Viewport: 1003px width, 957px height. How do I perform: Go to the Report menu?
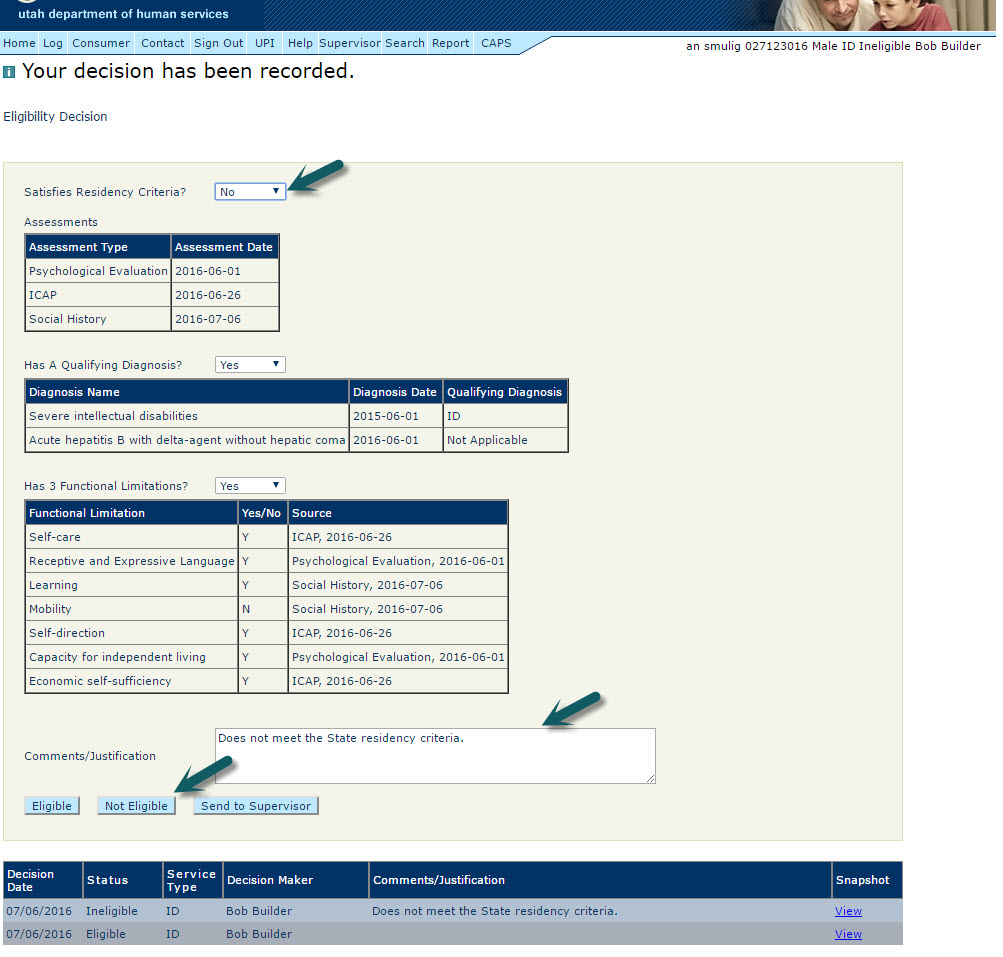click(x=451, y=43)
